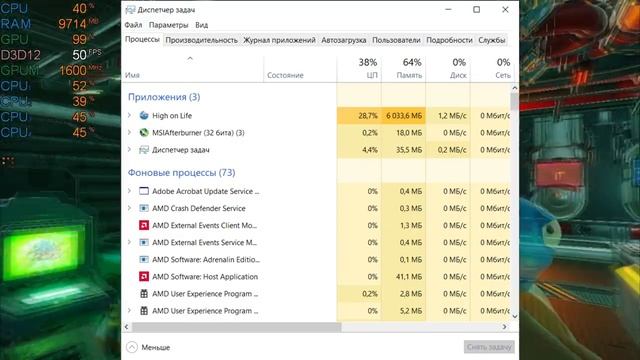Click the vertical scrollbar down arrow
This screenshot has height=360, width=640.
[514, 316]
